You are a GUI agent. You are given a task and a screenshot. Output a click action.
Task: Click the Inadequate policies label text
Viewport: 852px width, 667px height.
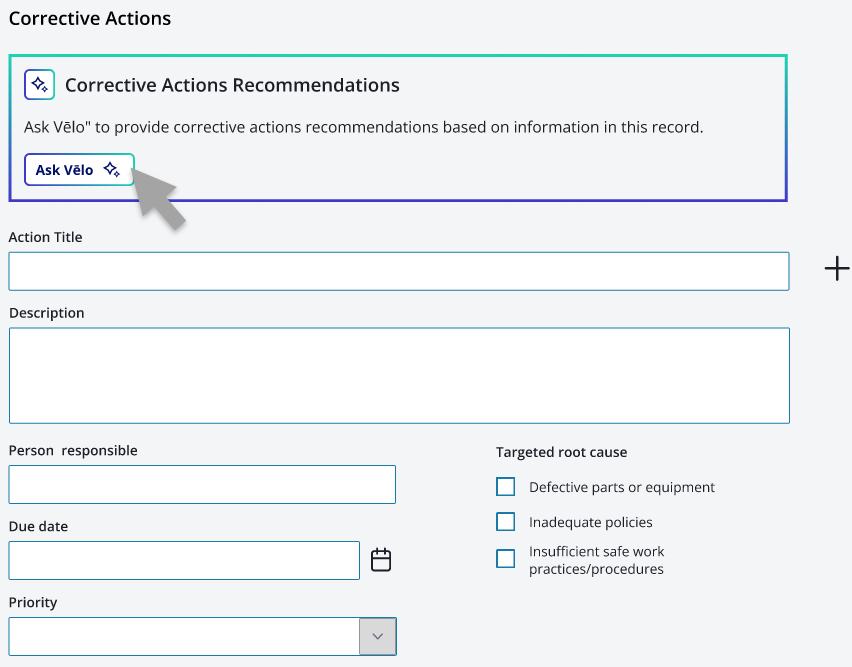point(591,522)
